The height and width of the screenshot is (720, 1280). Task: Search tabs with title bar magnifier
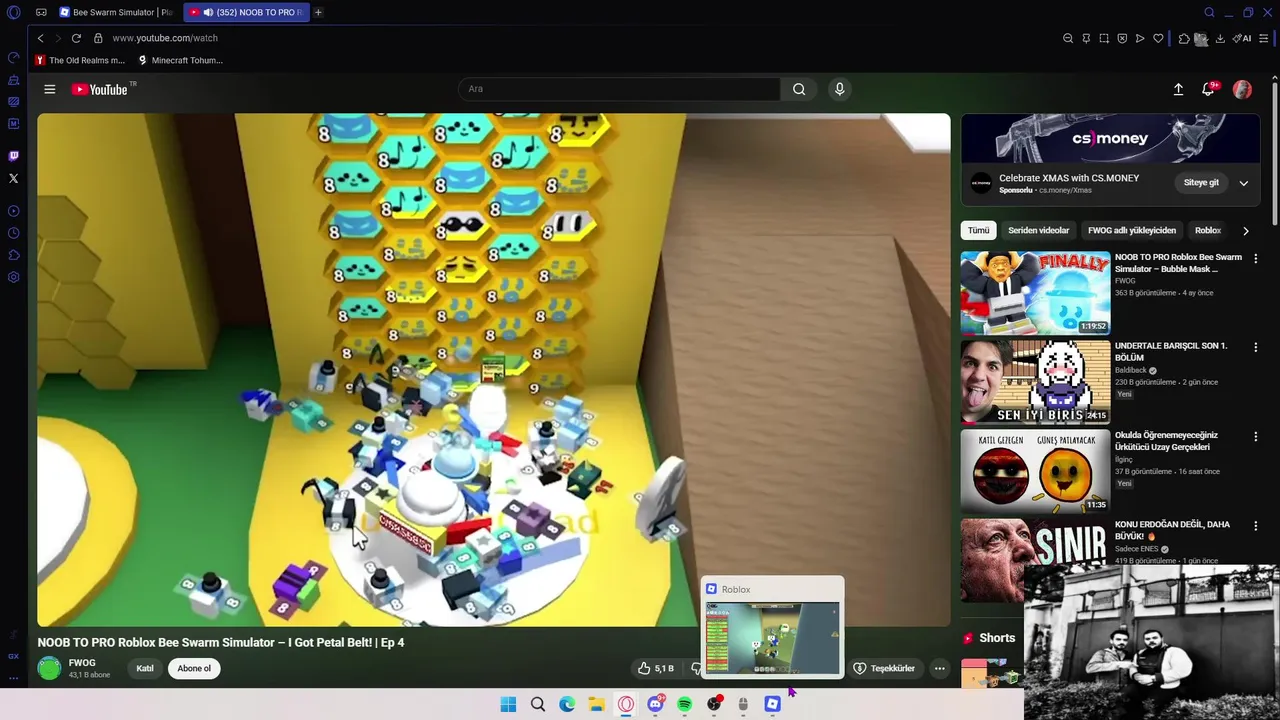point(1209,12)
